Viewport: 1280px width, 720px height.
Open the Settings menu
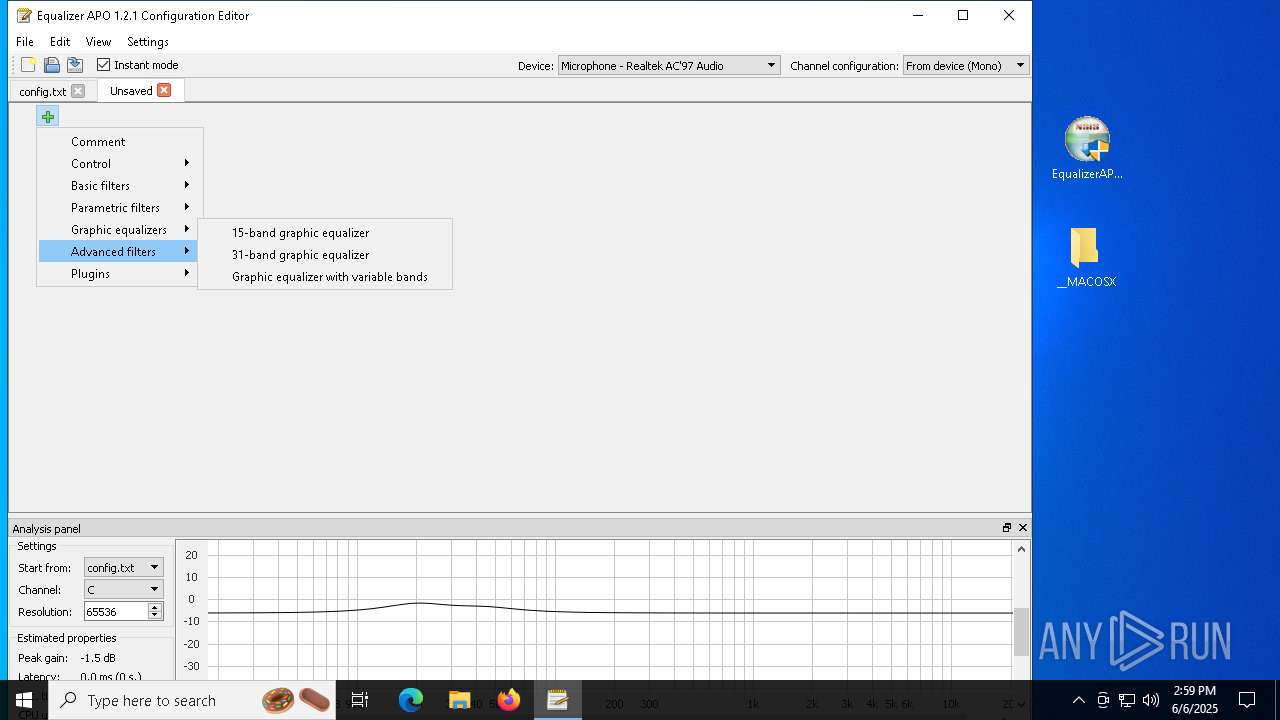click(x=148, y=42)
